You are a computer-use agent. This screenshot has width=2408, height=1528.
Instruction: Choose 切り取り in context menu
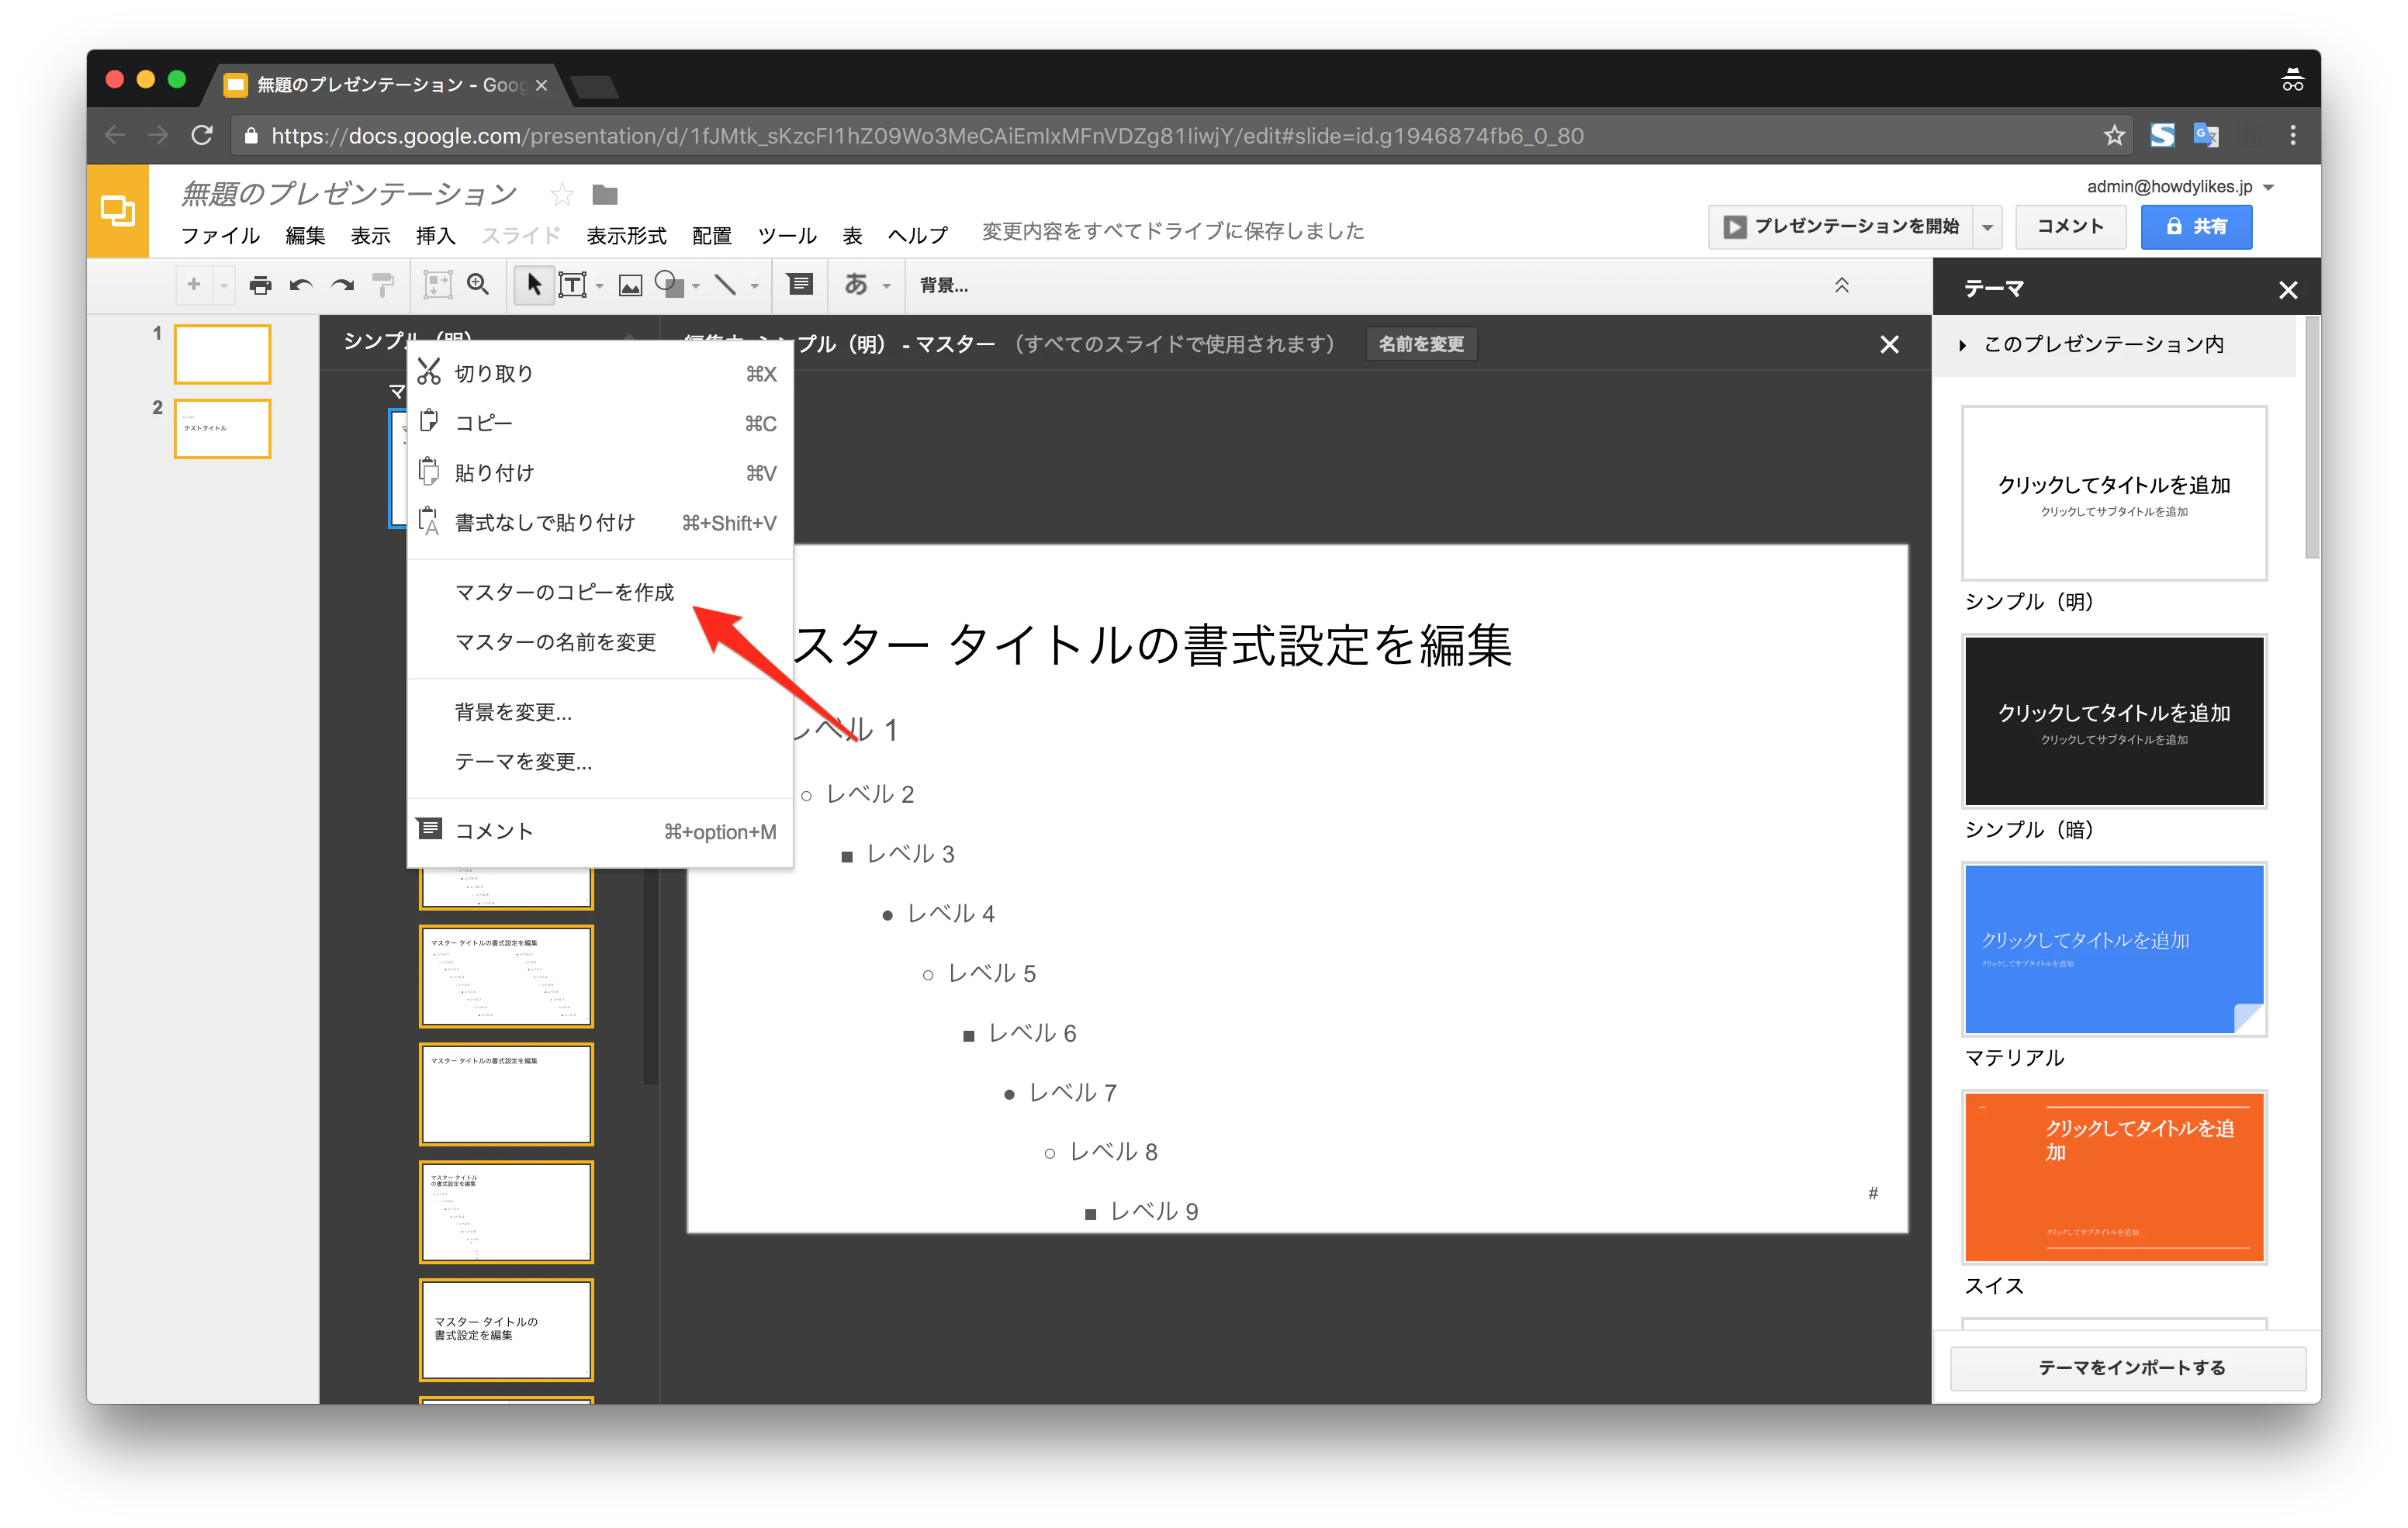599,373
